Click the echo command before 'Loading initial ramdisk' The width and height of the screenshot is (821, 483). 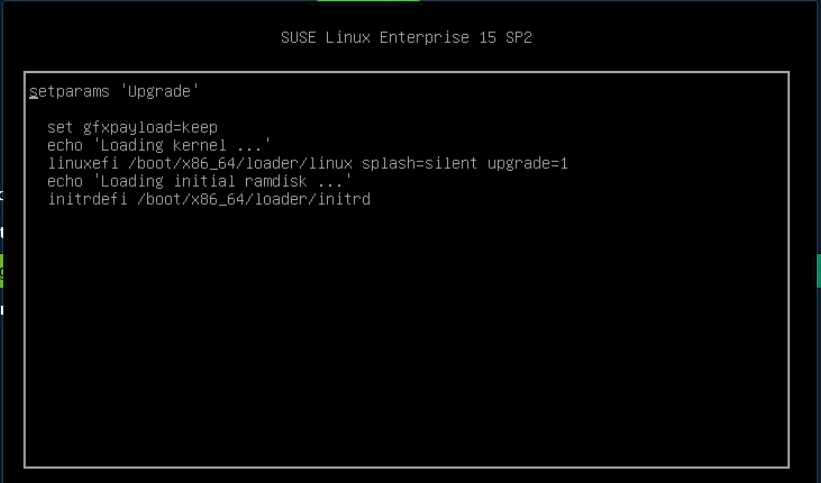coord(65,181)
